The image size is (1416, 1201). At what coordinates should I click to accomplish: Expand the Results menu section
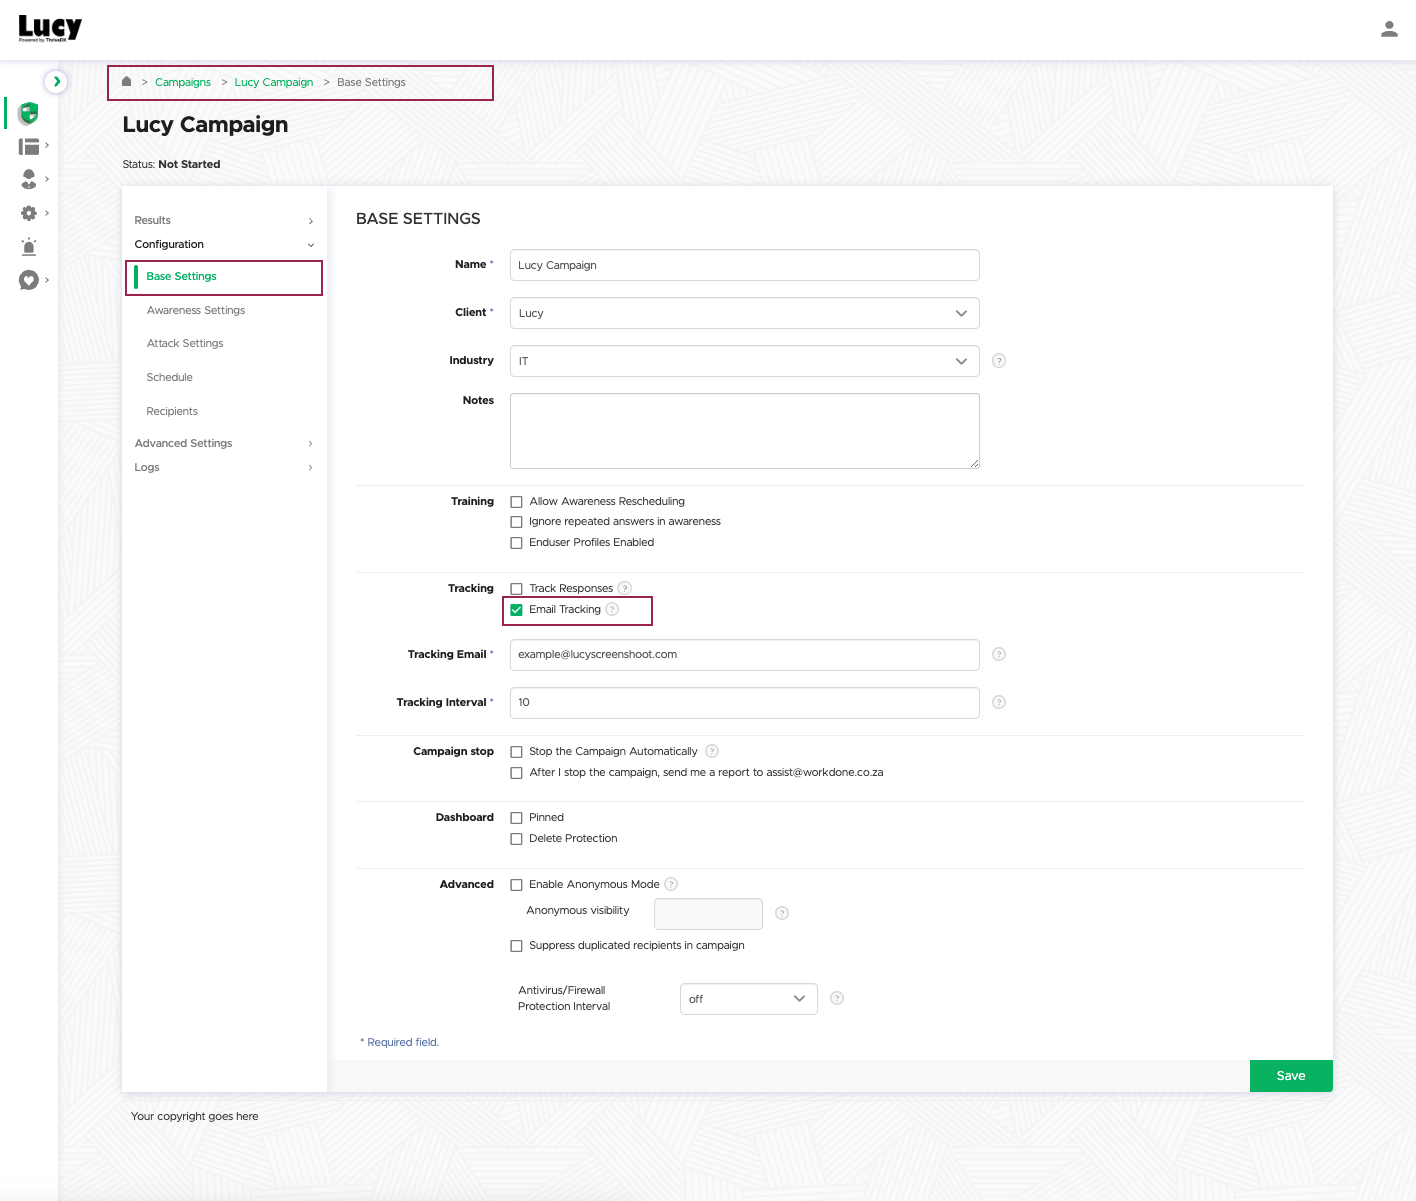click(x=224, y=220)
